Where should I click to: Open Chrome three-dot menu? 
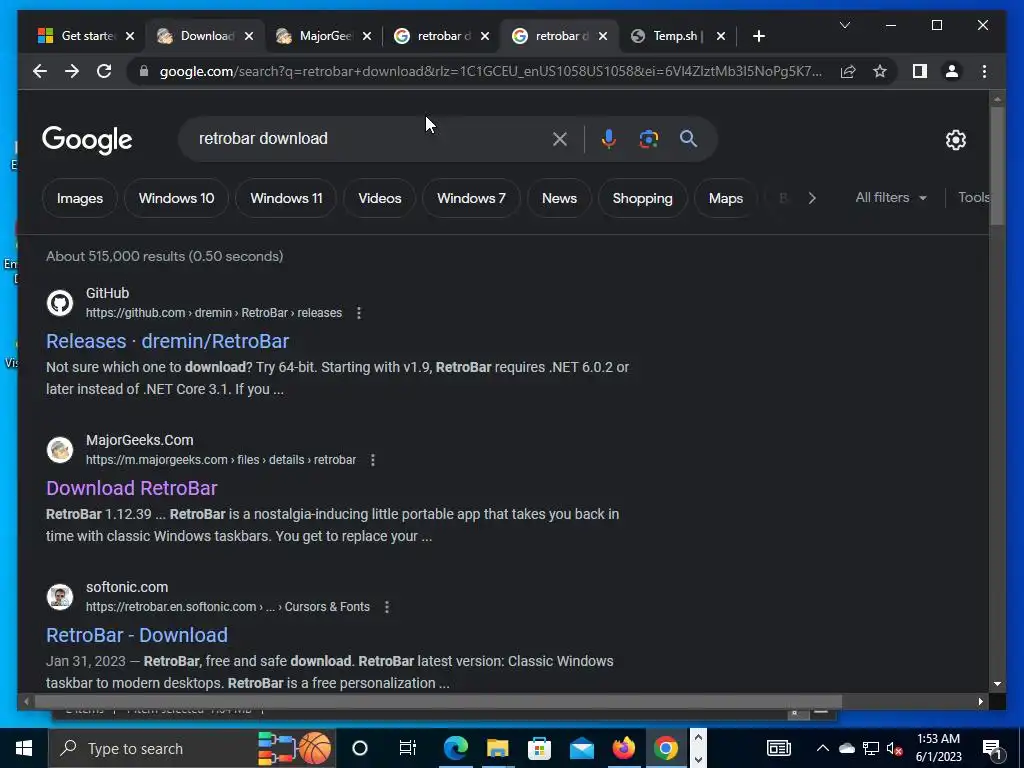coord(984,71)
